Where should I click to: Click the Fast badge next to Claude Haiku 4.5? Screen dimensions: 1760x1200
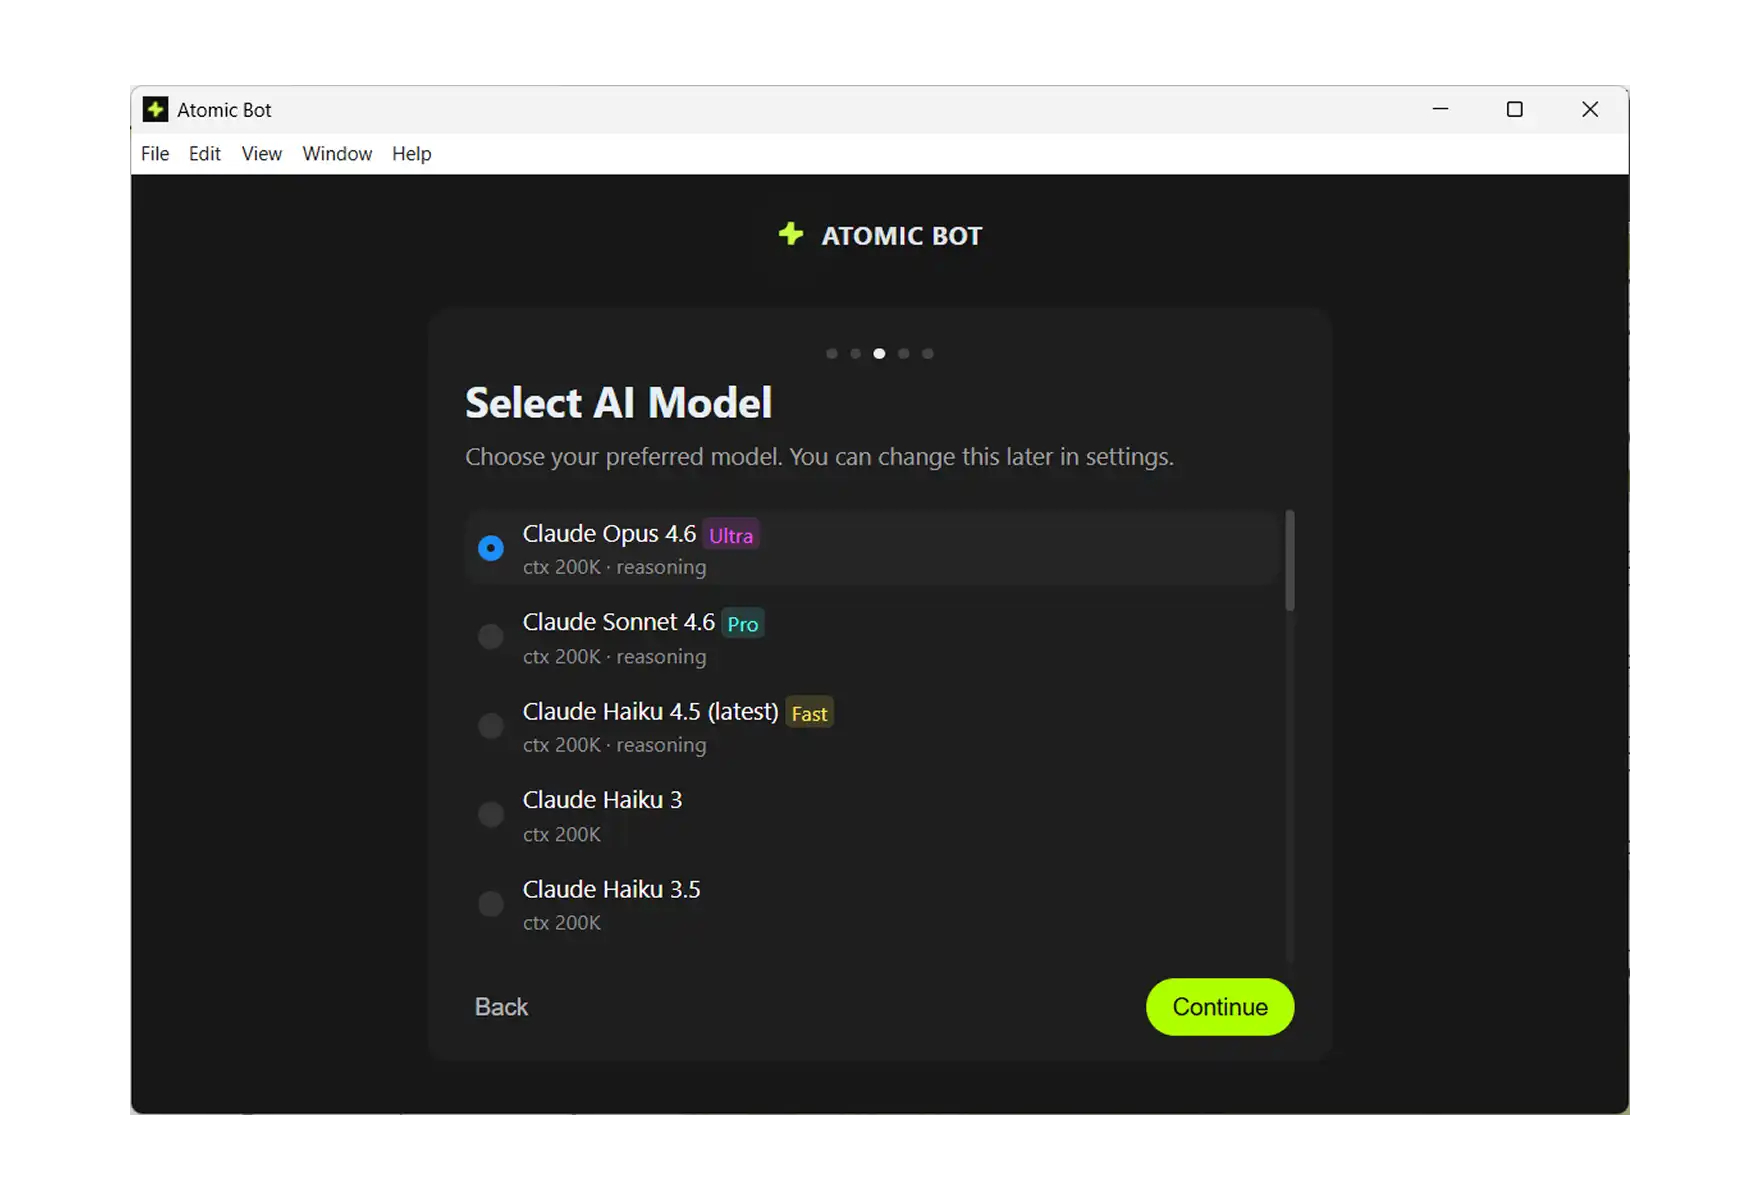(x=810, y=713)
